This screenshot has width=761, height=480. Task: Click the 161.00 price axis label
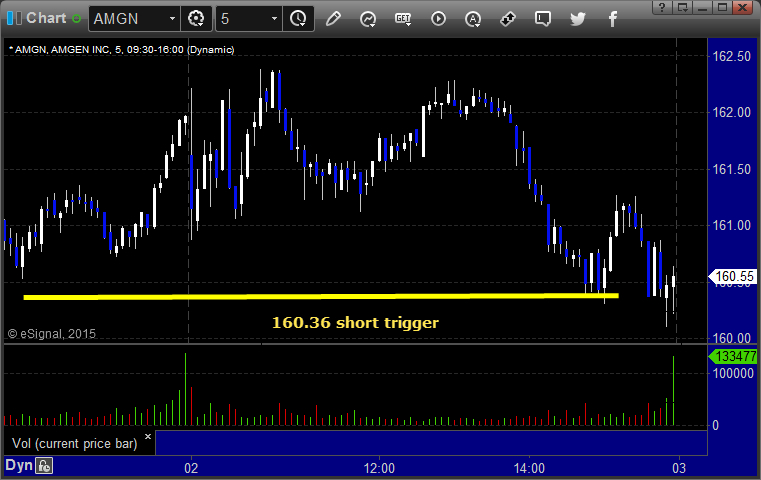click(731, 225)
